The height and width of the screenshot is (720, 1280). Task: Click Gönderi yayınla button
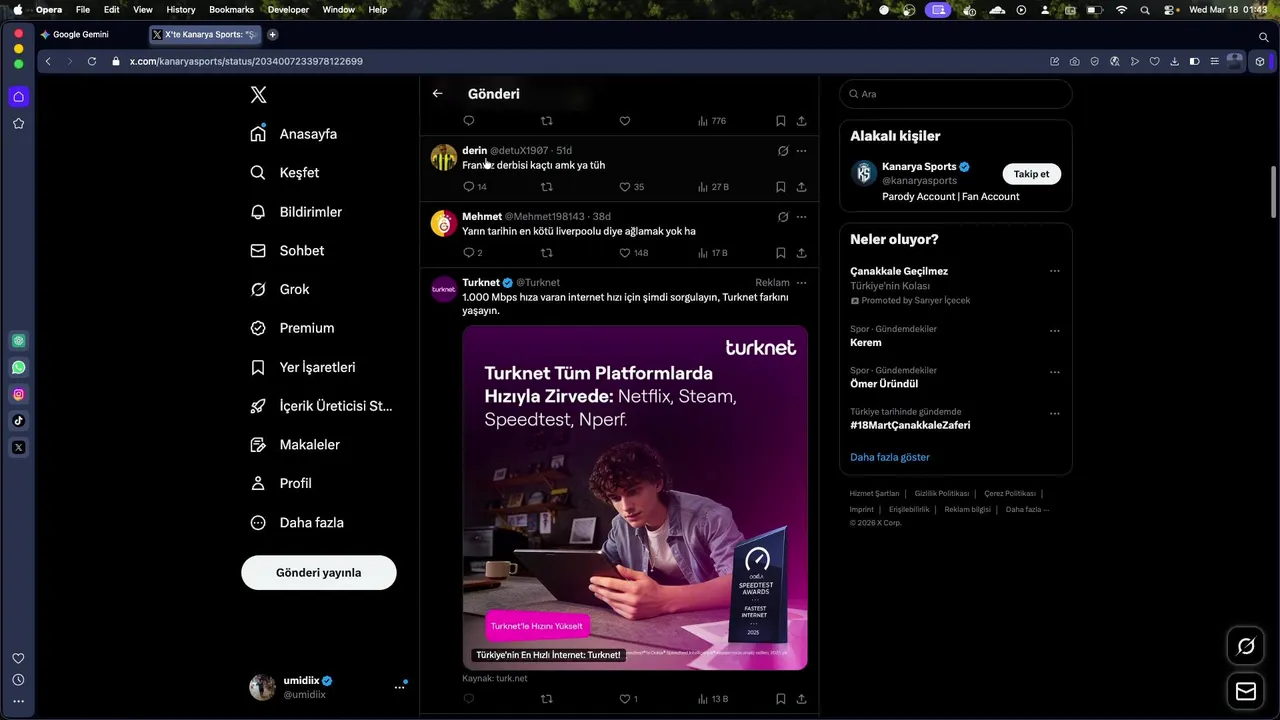[319, 573]
